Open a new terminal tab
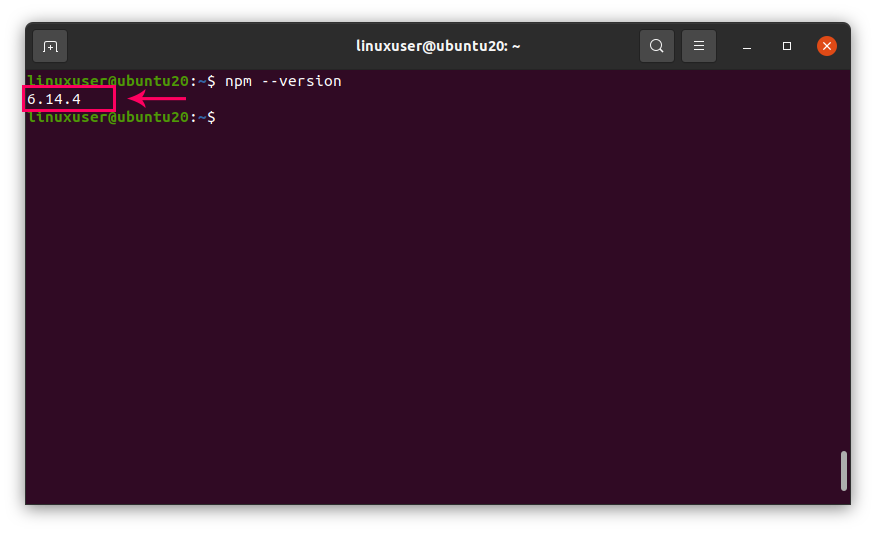Image resolution: width=876 pixels, height=533 pixels. (x=50, y=46)
